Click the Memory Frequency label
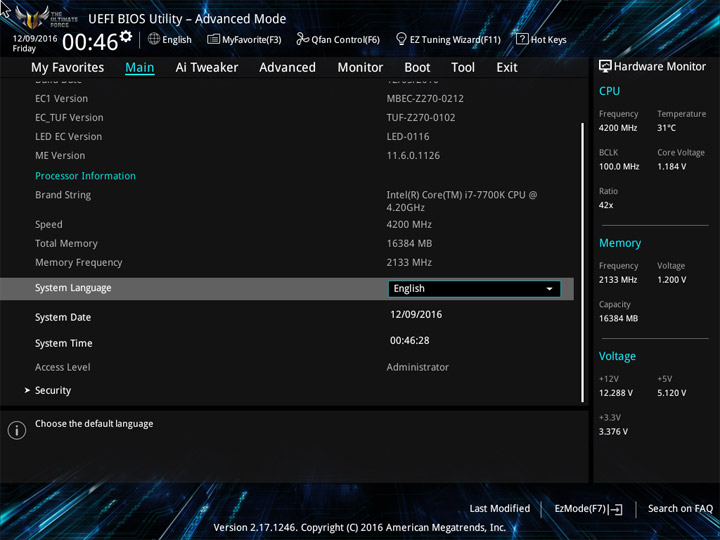This screenshot has width=720, height=540. coord(79,263)
